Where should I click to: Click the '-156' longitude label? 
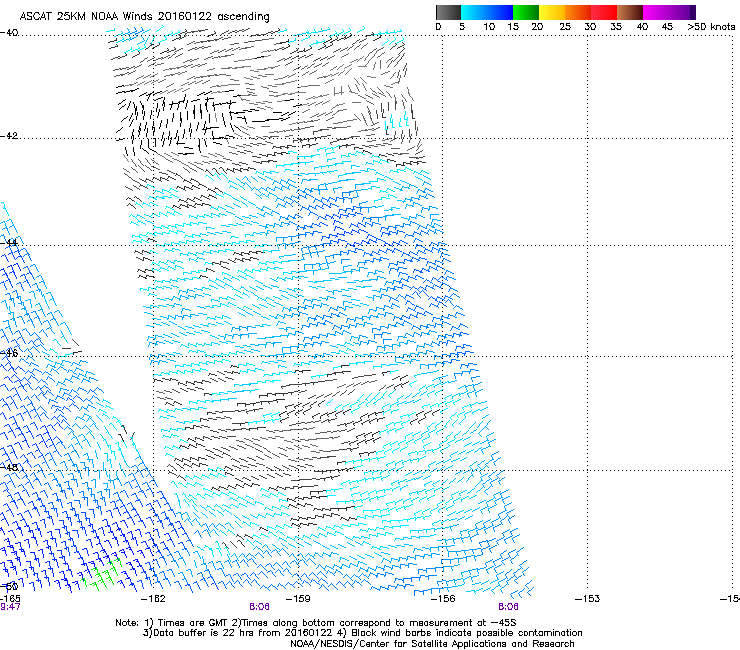pyautogui.click(x=443, y=599)
